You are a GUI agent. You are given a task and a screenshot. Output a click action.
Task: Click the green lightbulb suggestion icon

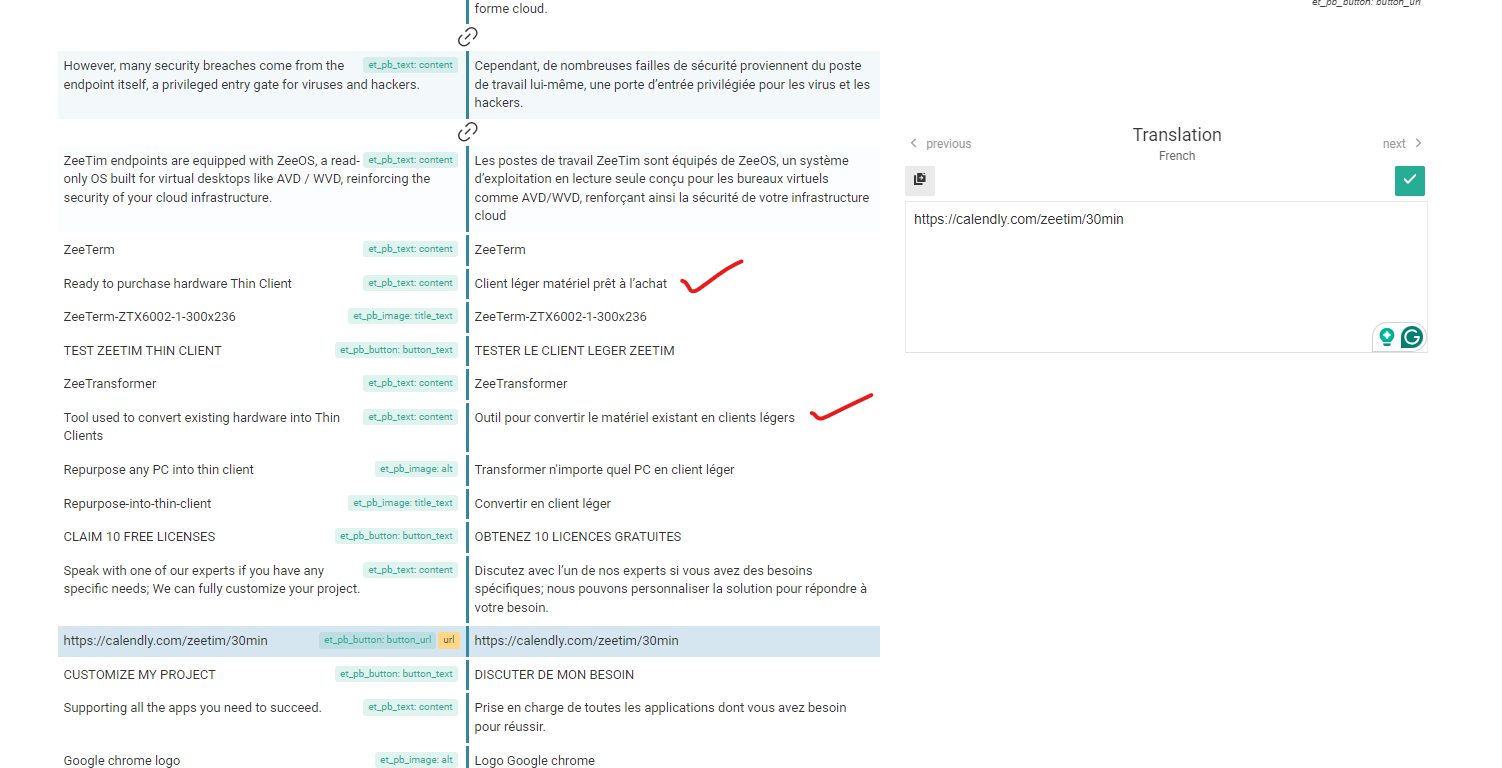tap(1387, 337)
